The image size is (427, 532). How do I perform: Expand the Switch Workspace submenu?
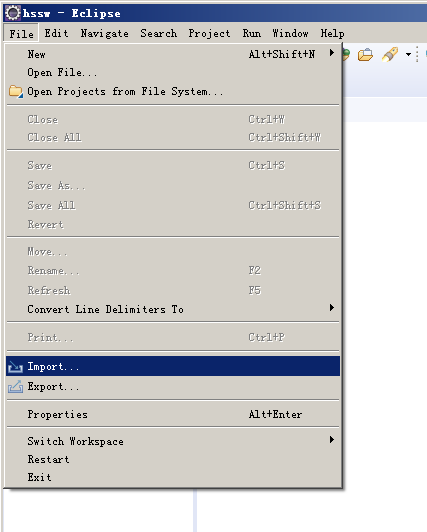pyautogui.click(x=332, y=440)
